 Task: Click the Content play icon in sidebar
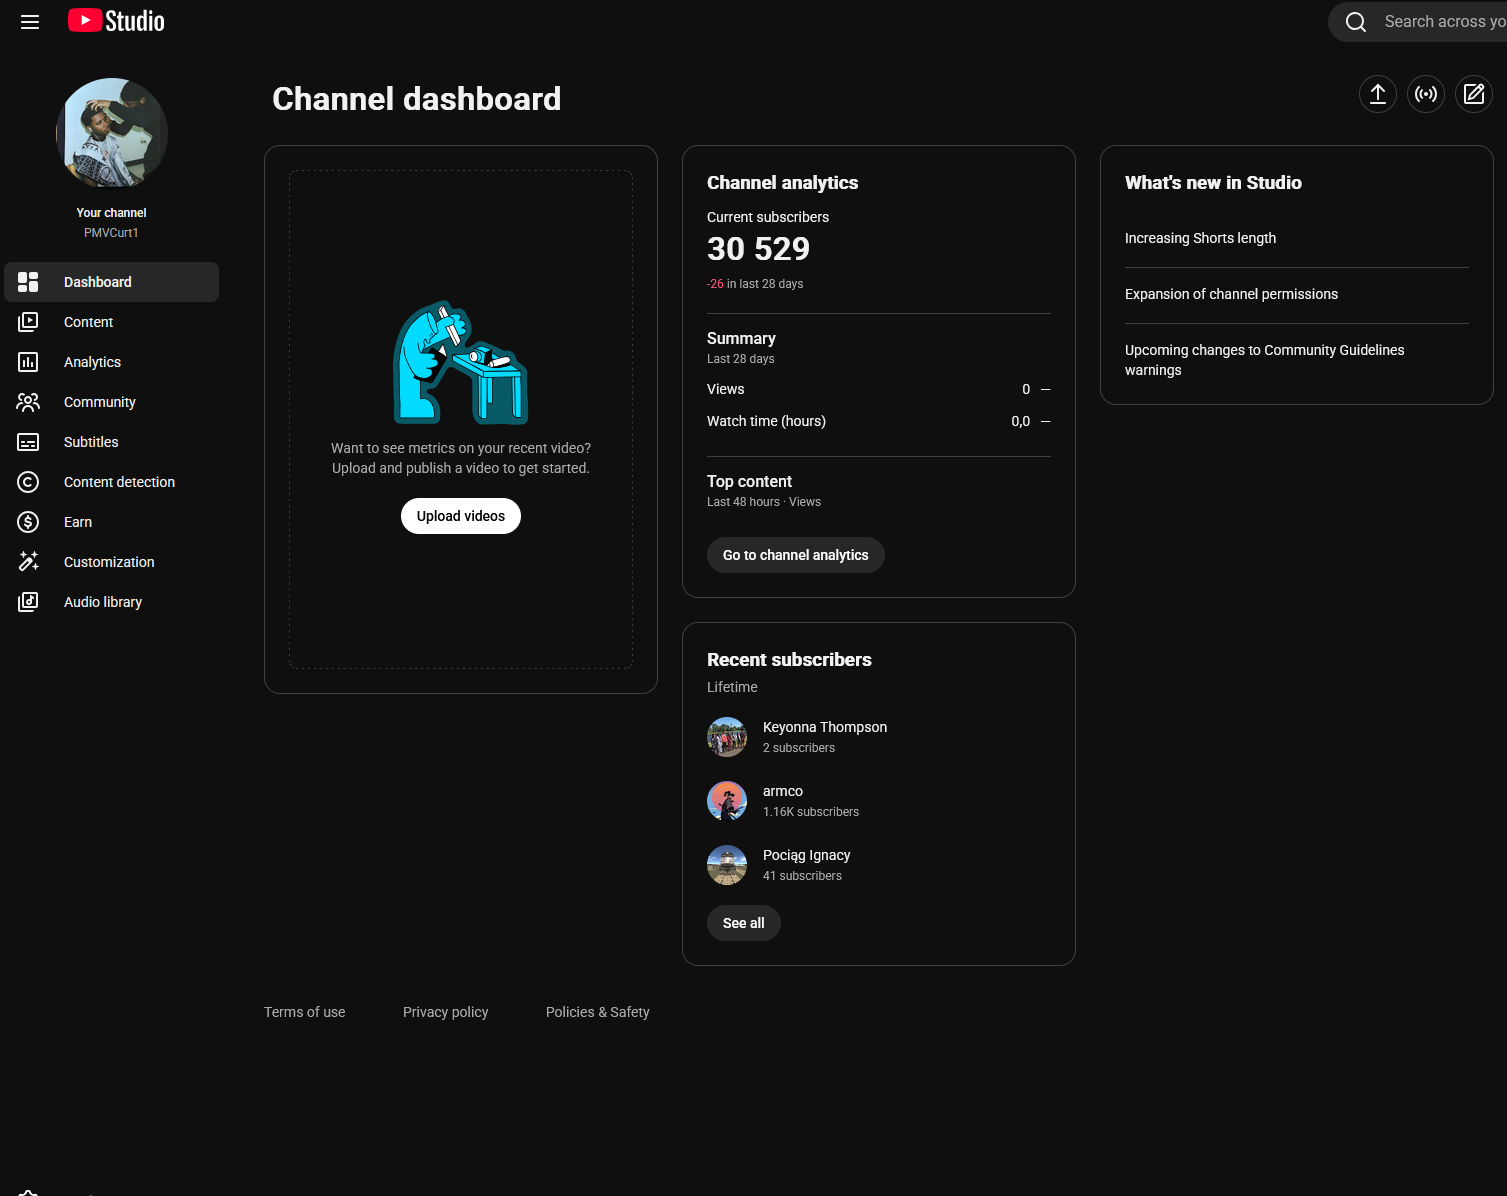pyautogui.click(x=28, y=322)
